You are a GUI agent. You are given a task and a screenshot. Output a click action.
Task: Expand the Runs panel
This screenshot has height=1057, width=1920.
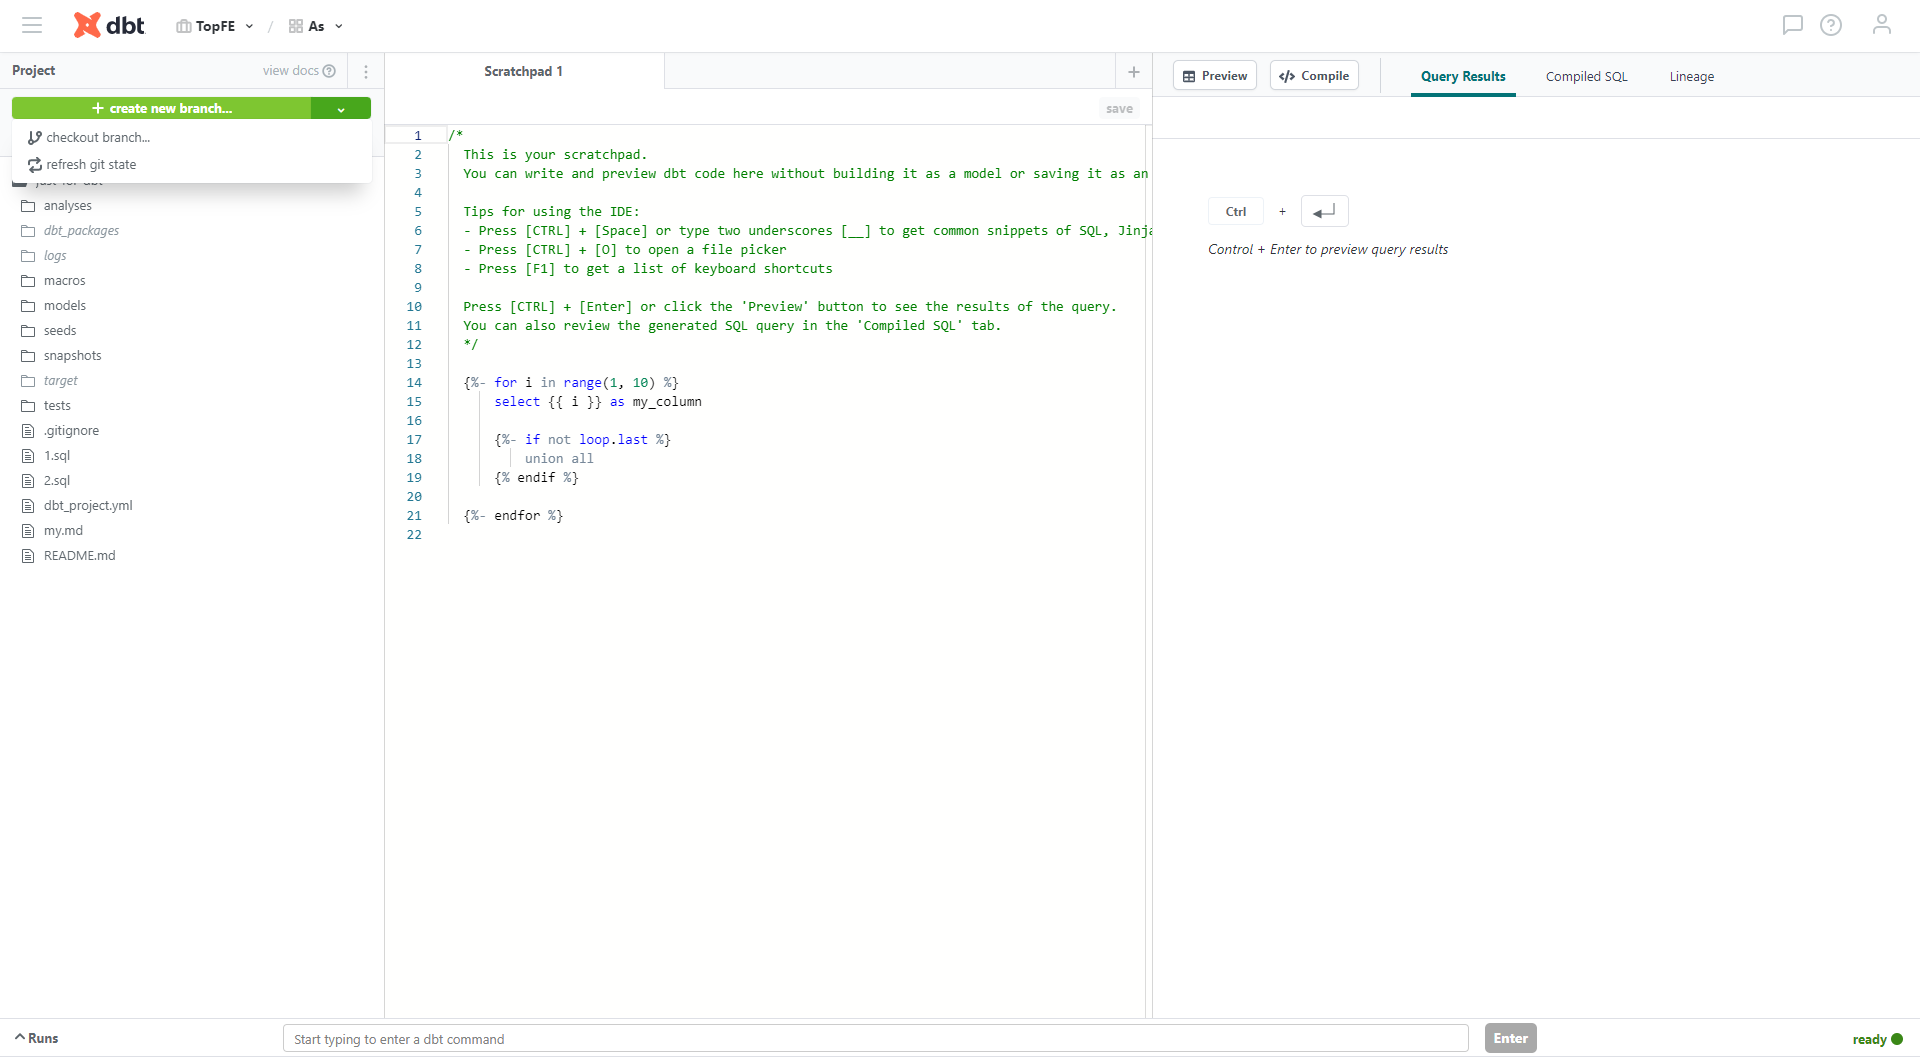click(37, 1038)
